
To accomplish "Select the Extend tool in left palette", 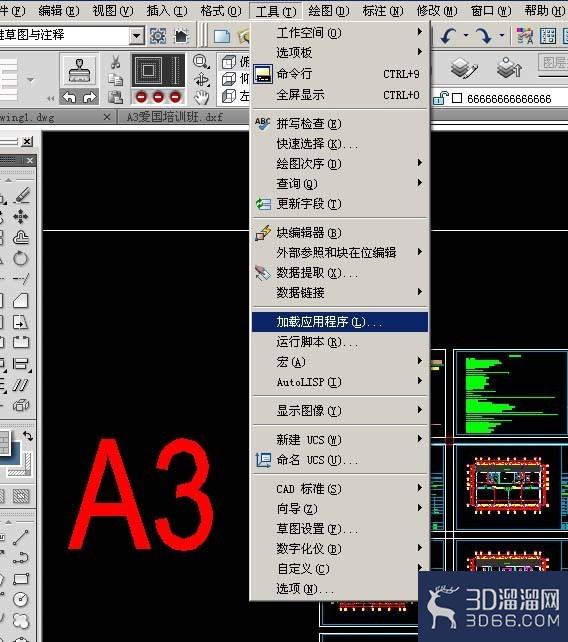I will point(20,279).
